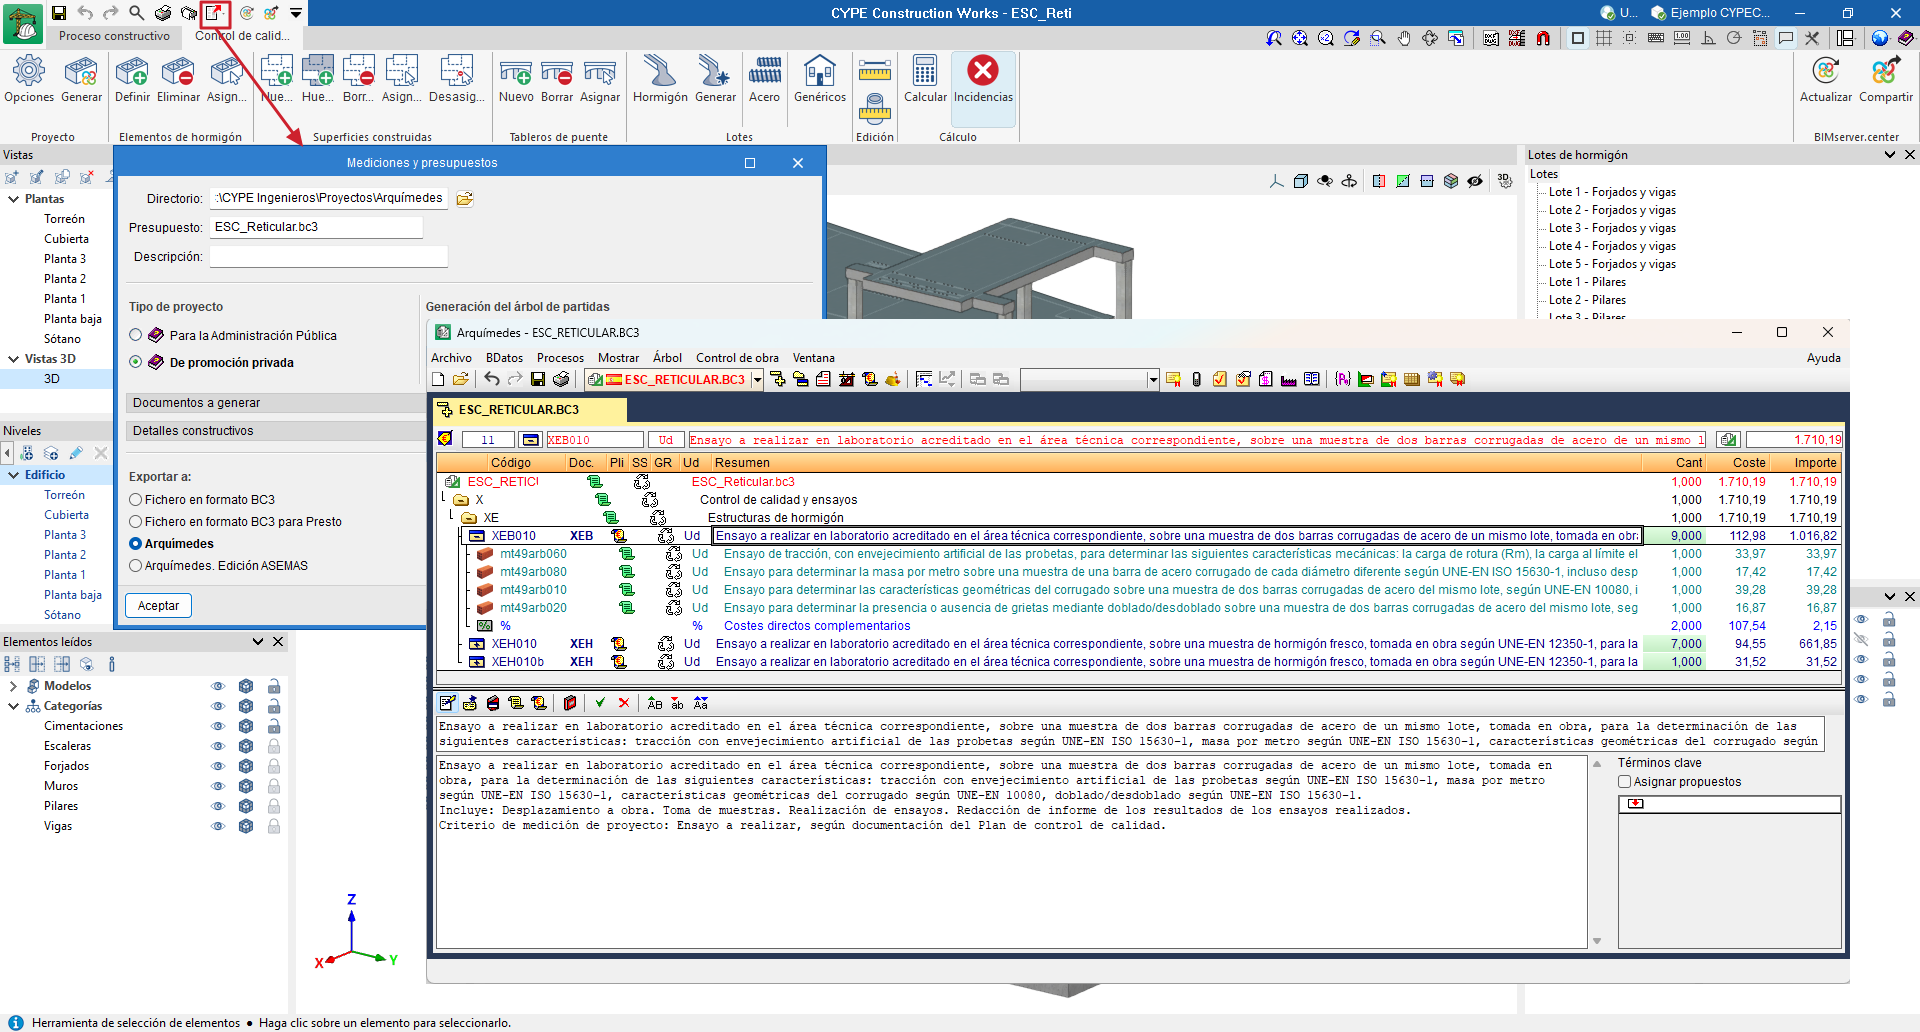Screen dimensions: 1920x1032
Task: Select 'Planta baja' under Plantas in Vistas
Action: click(x=73, y=319)
